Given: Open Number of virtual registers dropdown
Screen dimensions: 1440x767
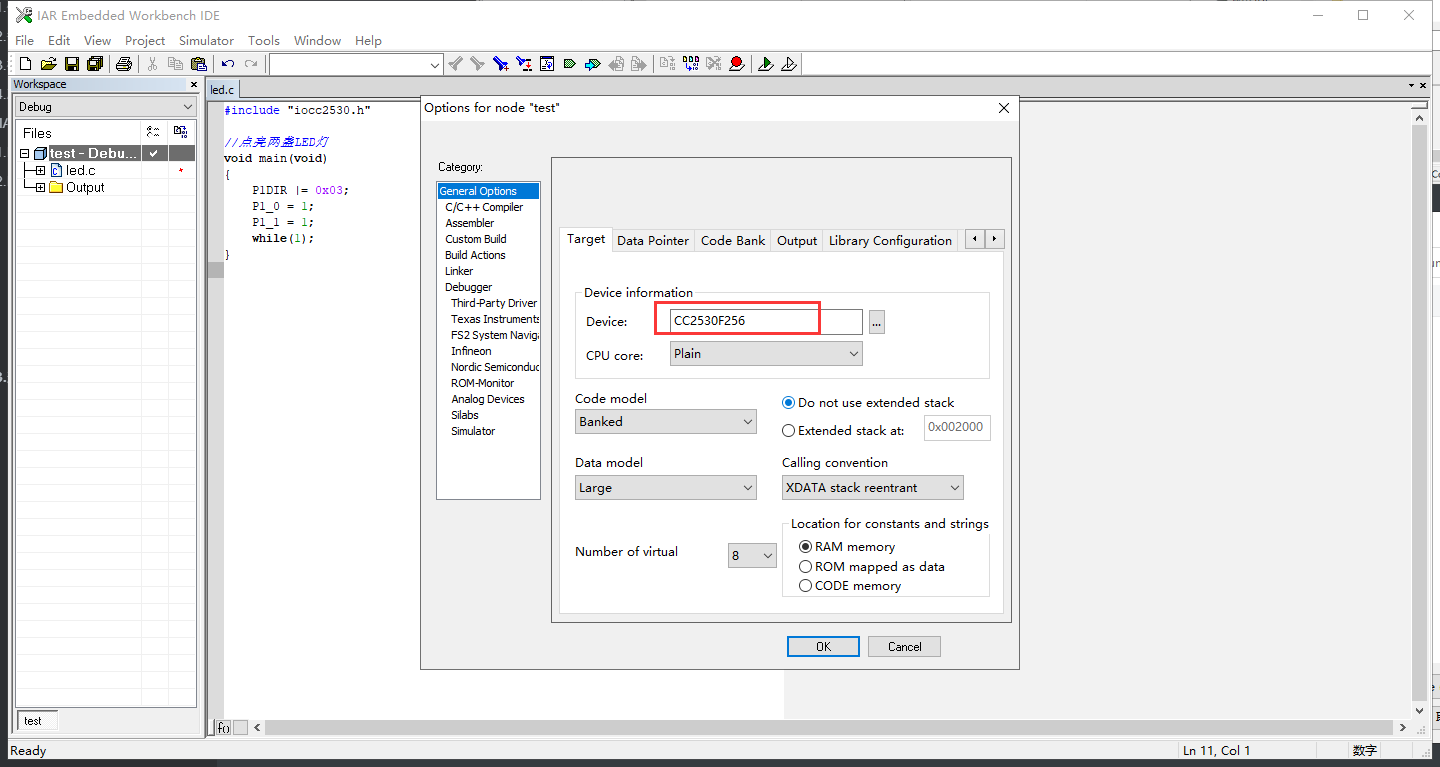Looking at the screenshot, I should point(753,555).
